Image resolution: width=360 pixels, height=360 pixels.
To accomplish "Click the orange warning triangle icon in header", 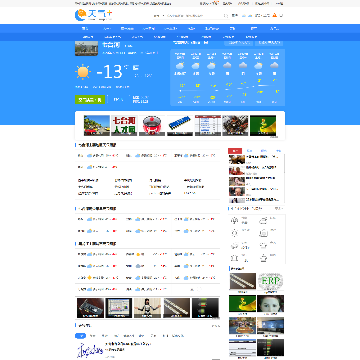I will (x=275, y=15).
